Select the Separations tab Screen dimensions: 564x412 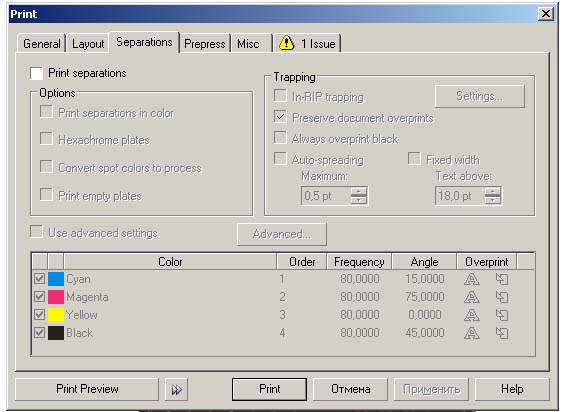point(144,42)
